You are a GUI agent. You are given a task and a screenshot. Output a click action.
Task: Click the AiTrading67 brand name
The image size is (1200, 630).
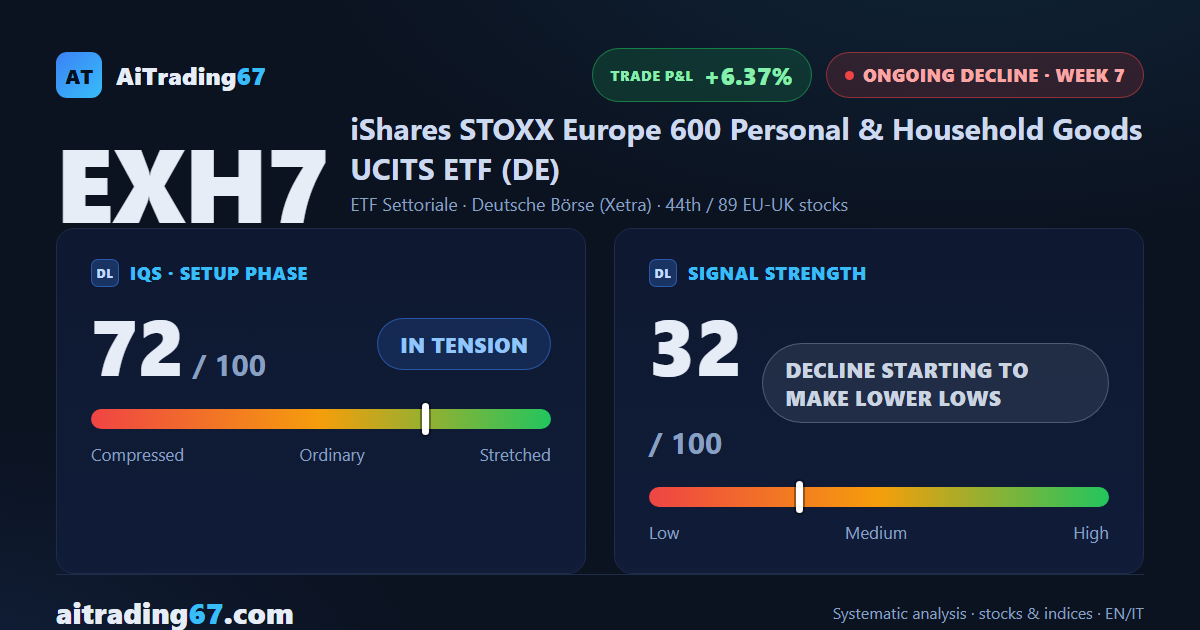pyautogui.click(x=191, y=76)
